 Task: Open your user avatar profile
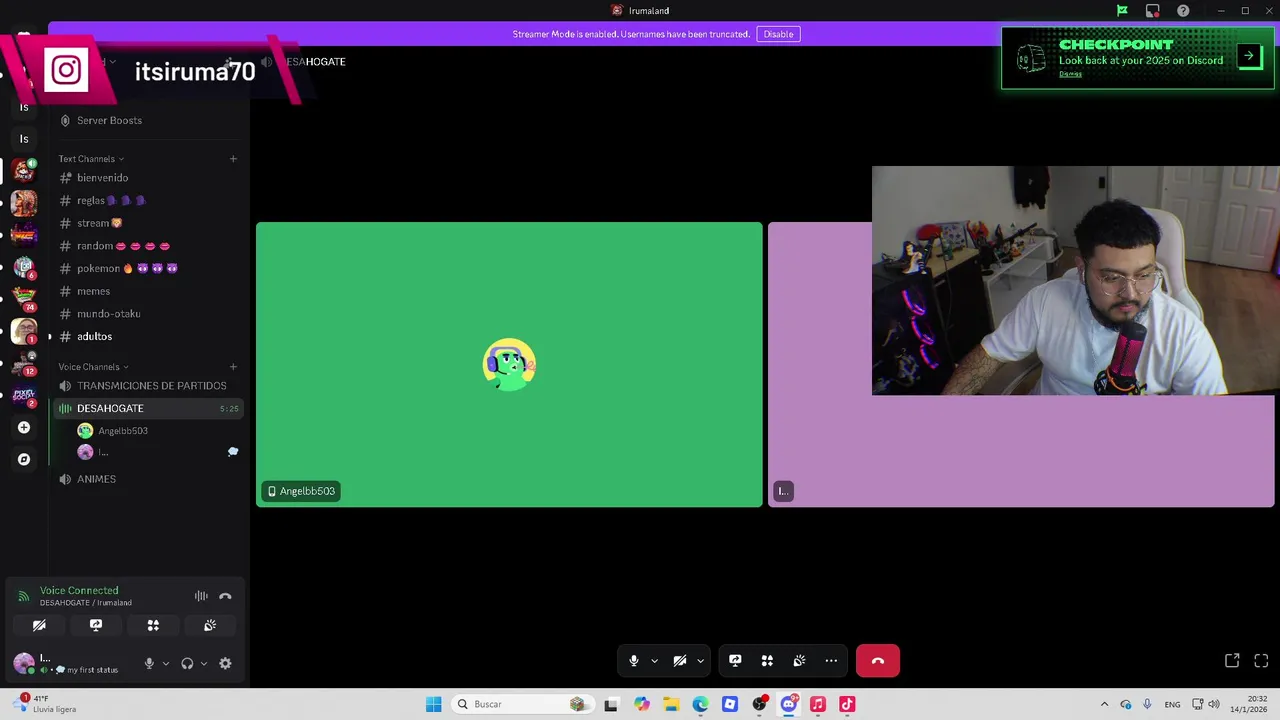coord(23,662)
